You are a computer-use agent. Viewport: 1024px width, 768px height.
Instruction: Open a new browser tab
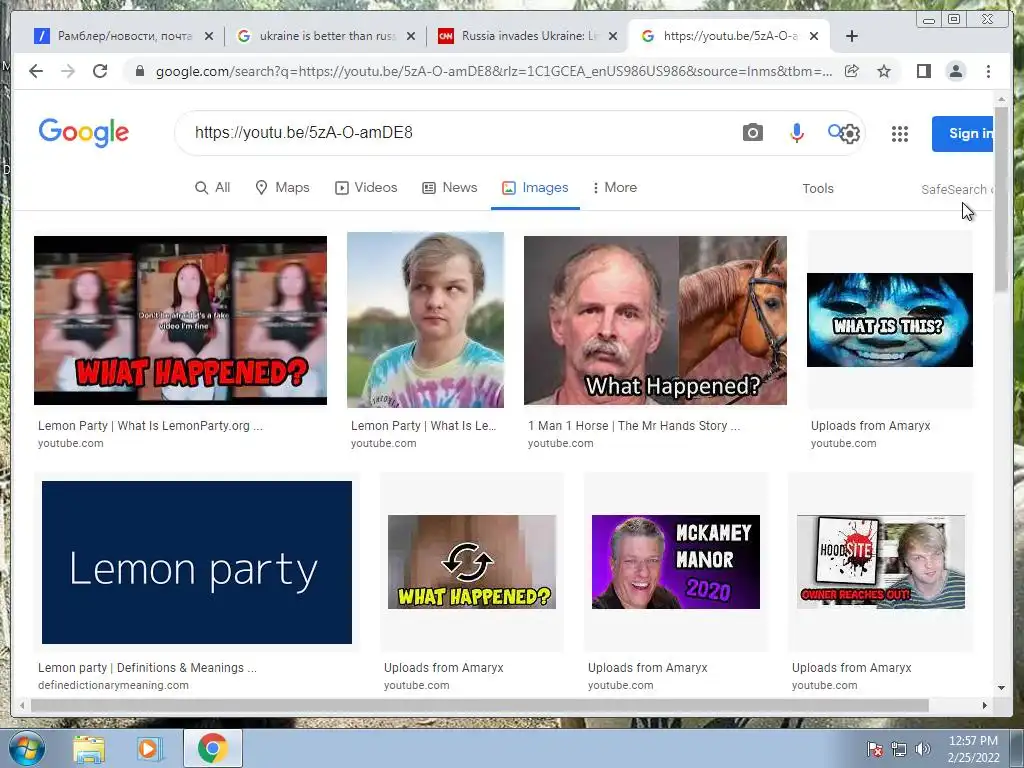click(852, 36)
